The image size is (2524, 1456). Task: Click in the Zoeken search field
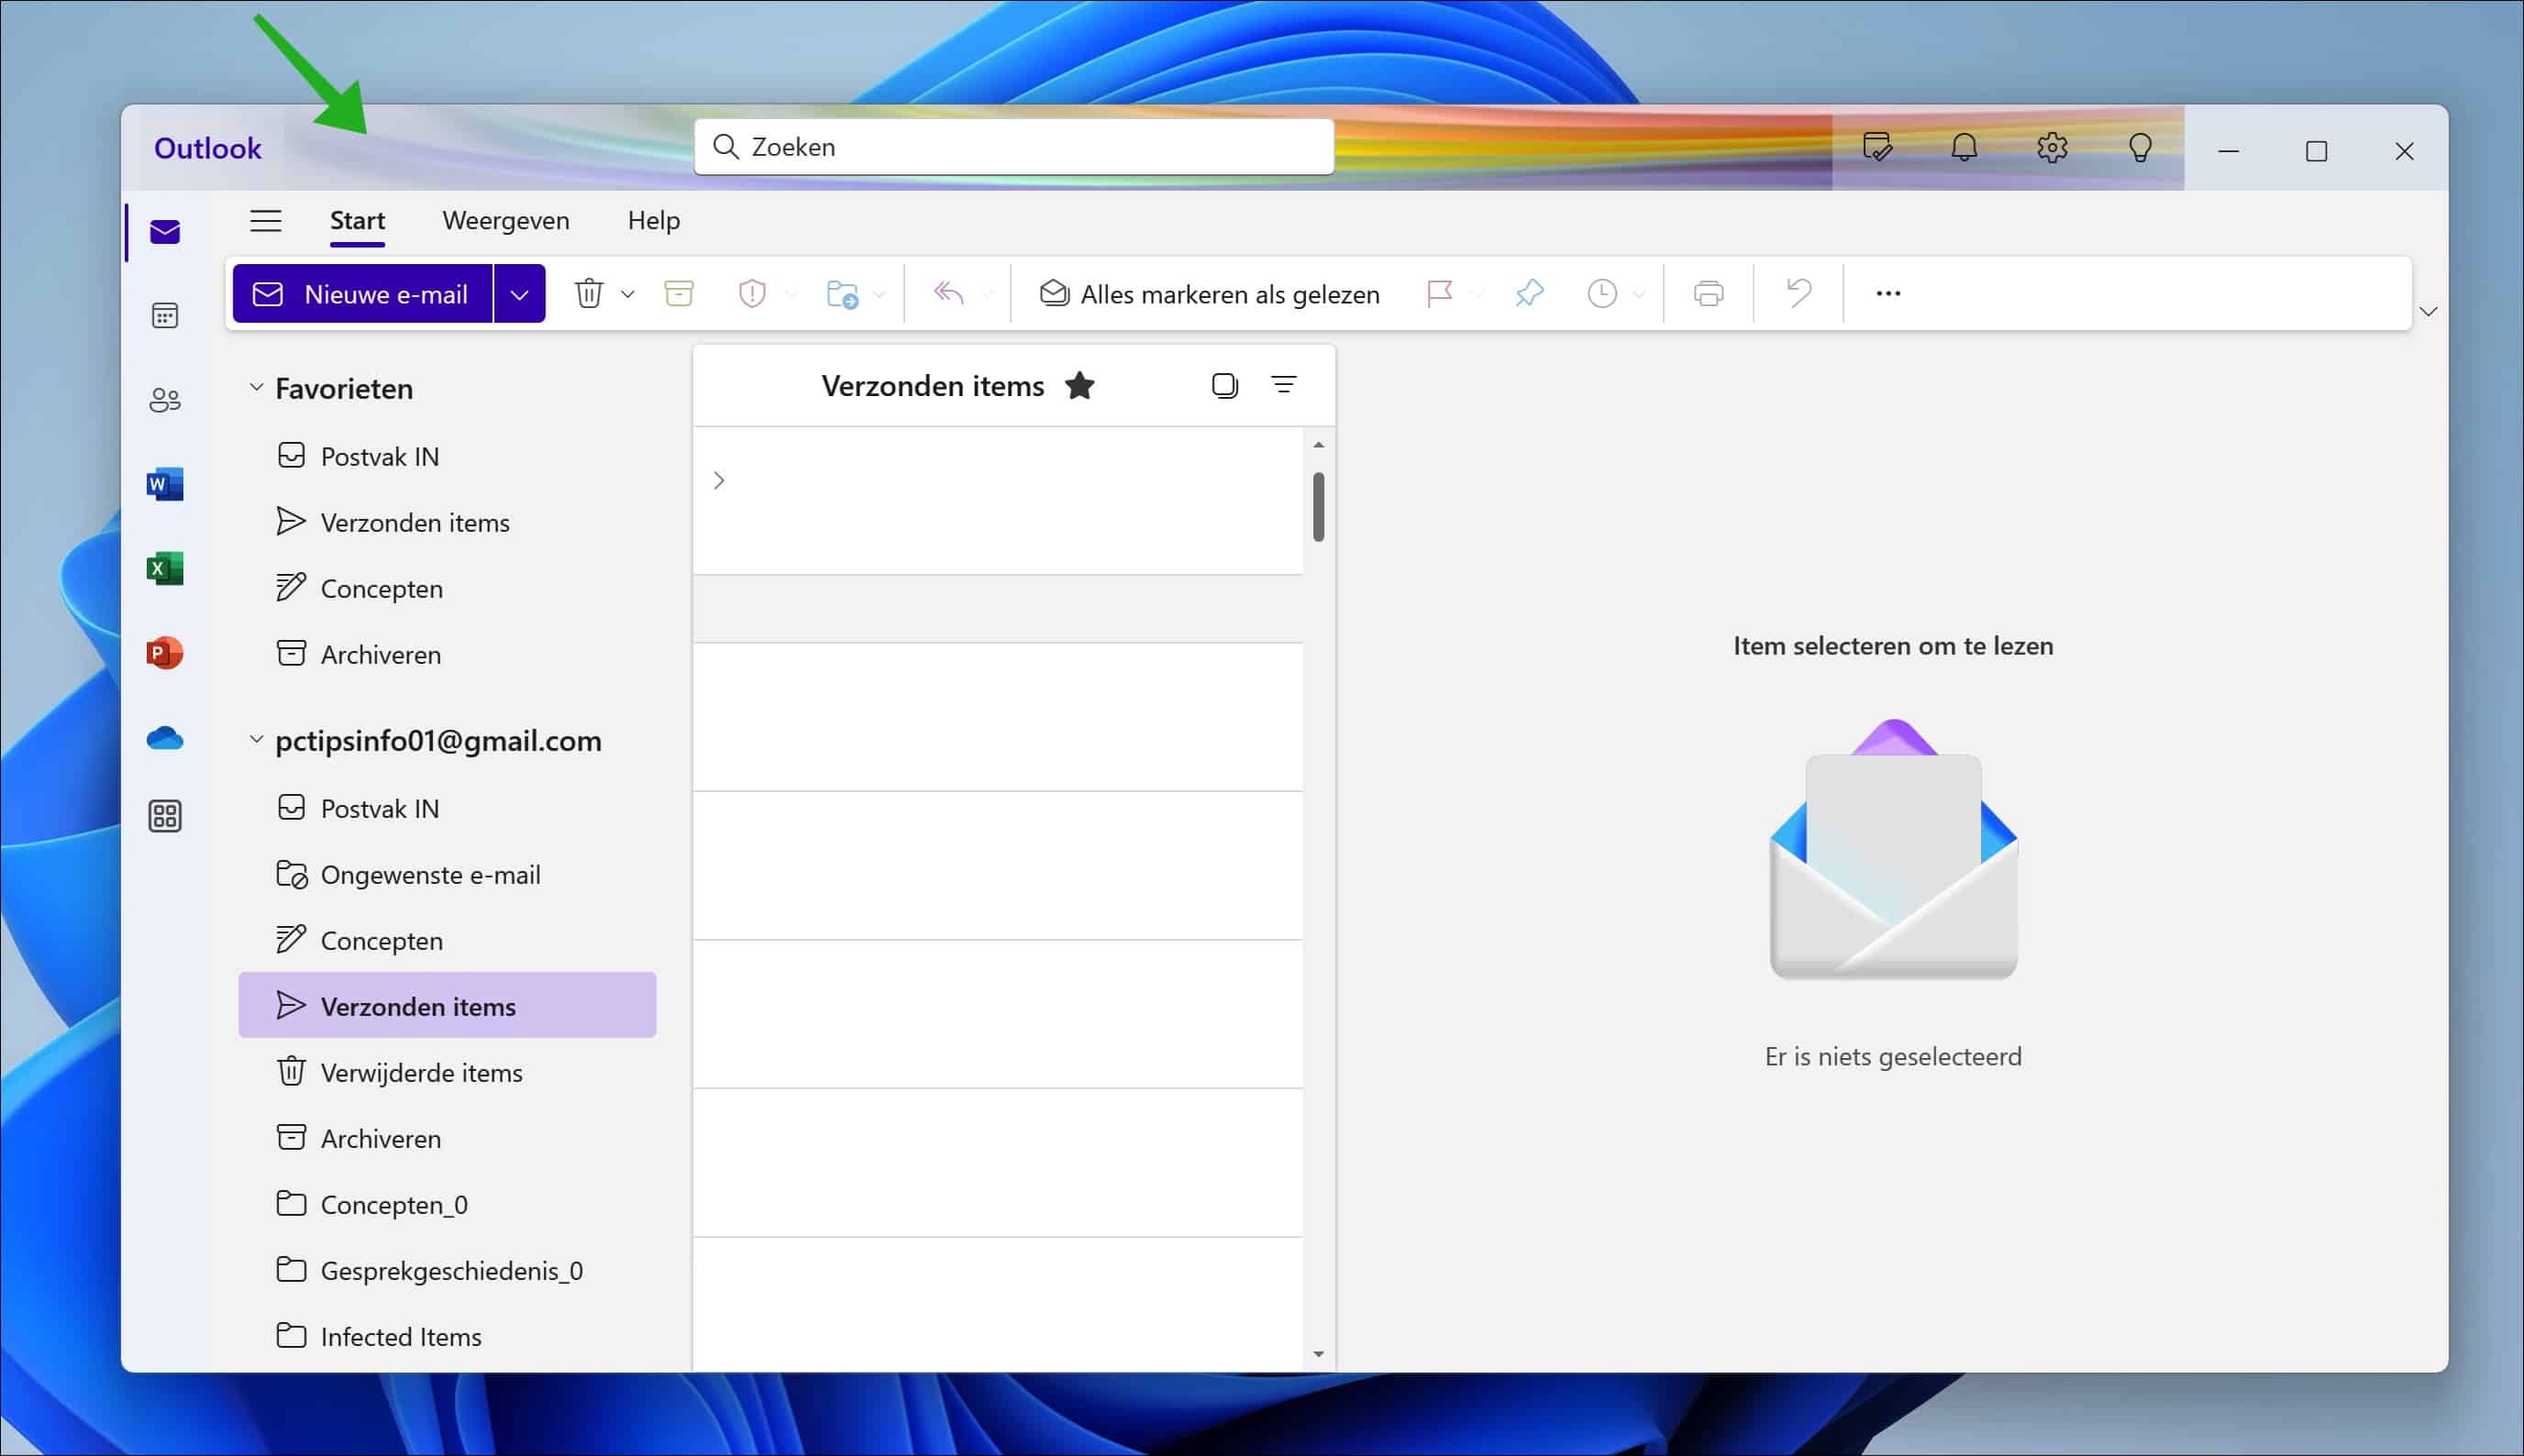1014,147
